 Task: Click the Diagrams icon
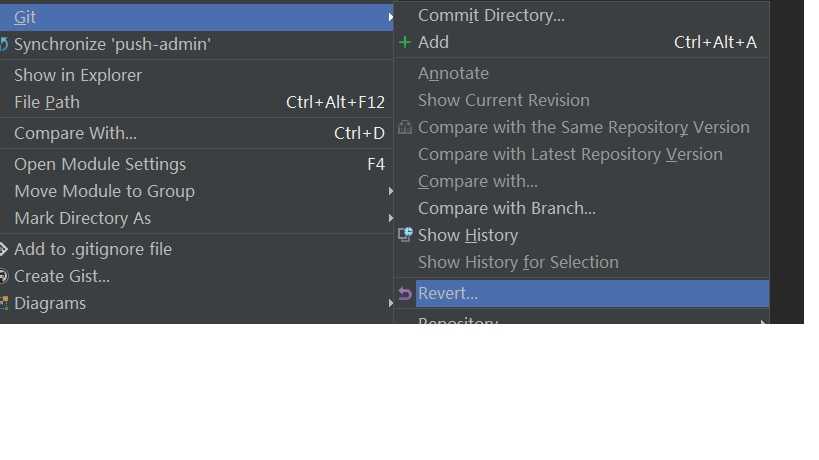coord(4,304)
